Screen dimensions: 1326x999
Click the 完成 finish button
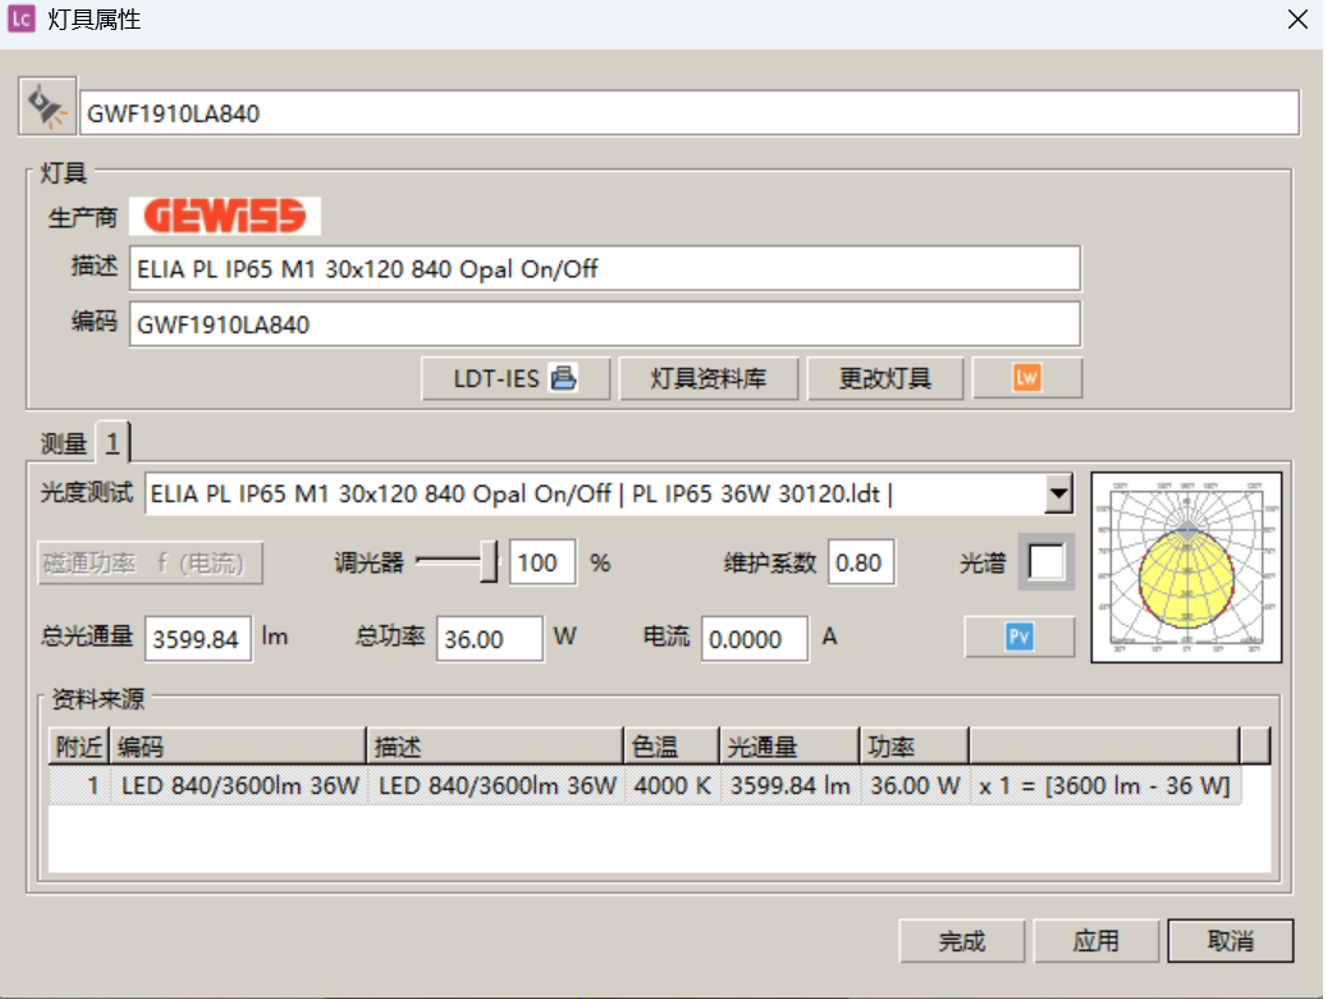961,941
